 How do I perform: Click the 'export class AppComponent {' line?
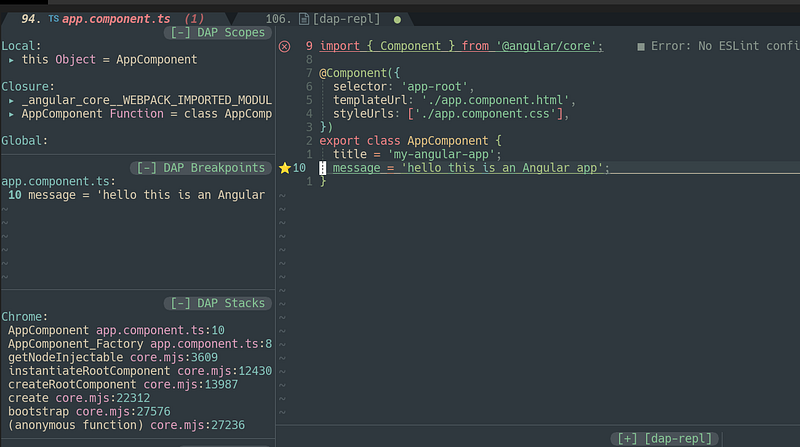pos(410,141)
